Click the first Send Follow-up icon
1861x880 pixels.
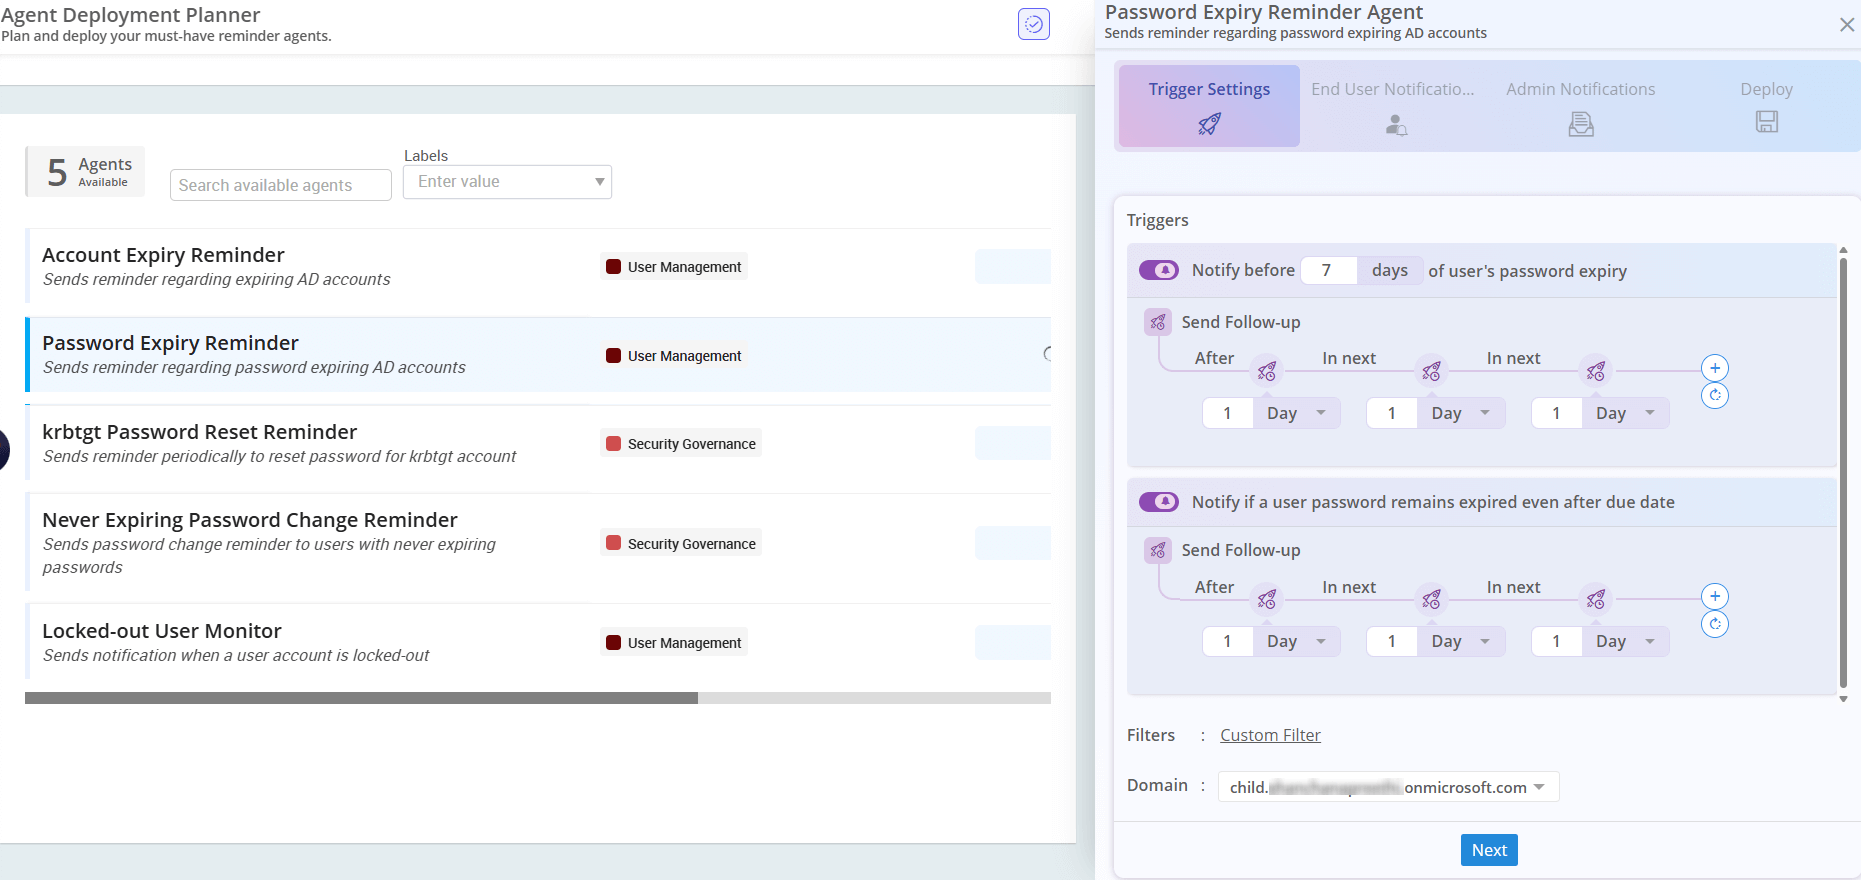click(1158, 322)
